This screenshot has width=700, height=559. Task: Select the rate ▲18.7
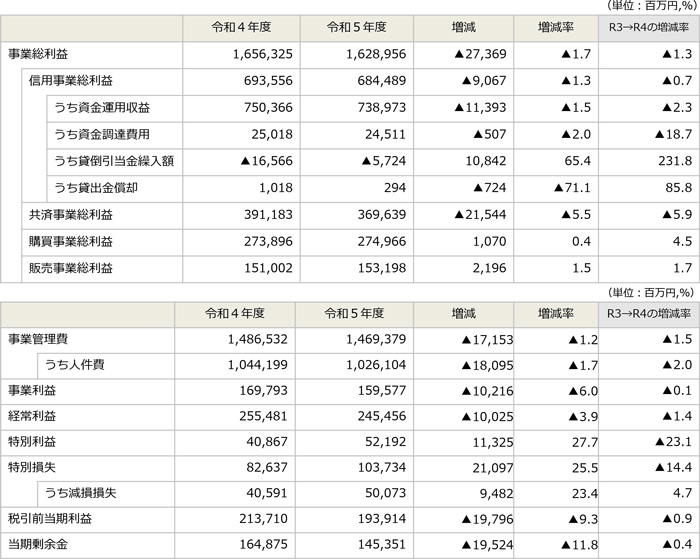click(x=673, y=134)
